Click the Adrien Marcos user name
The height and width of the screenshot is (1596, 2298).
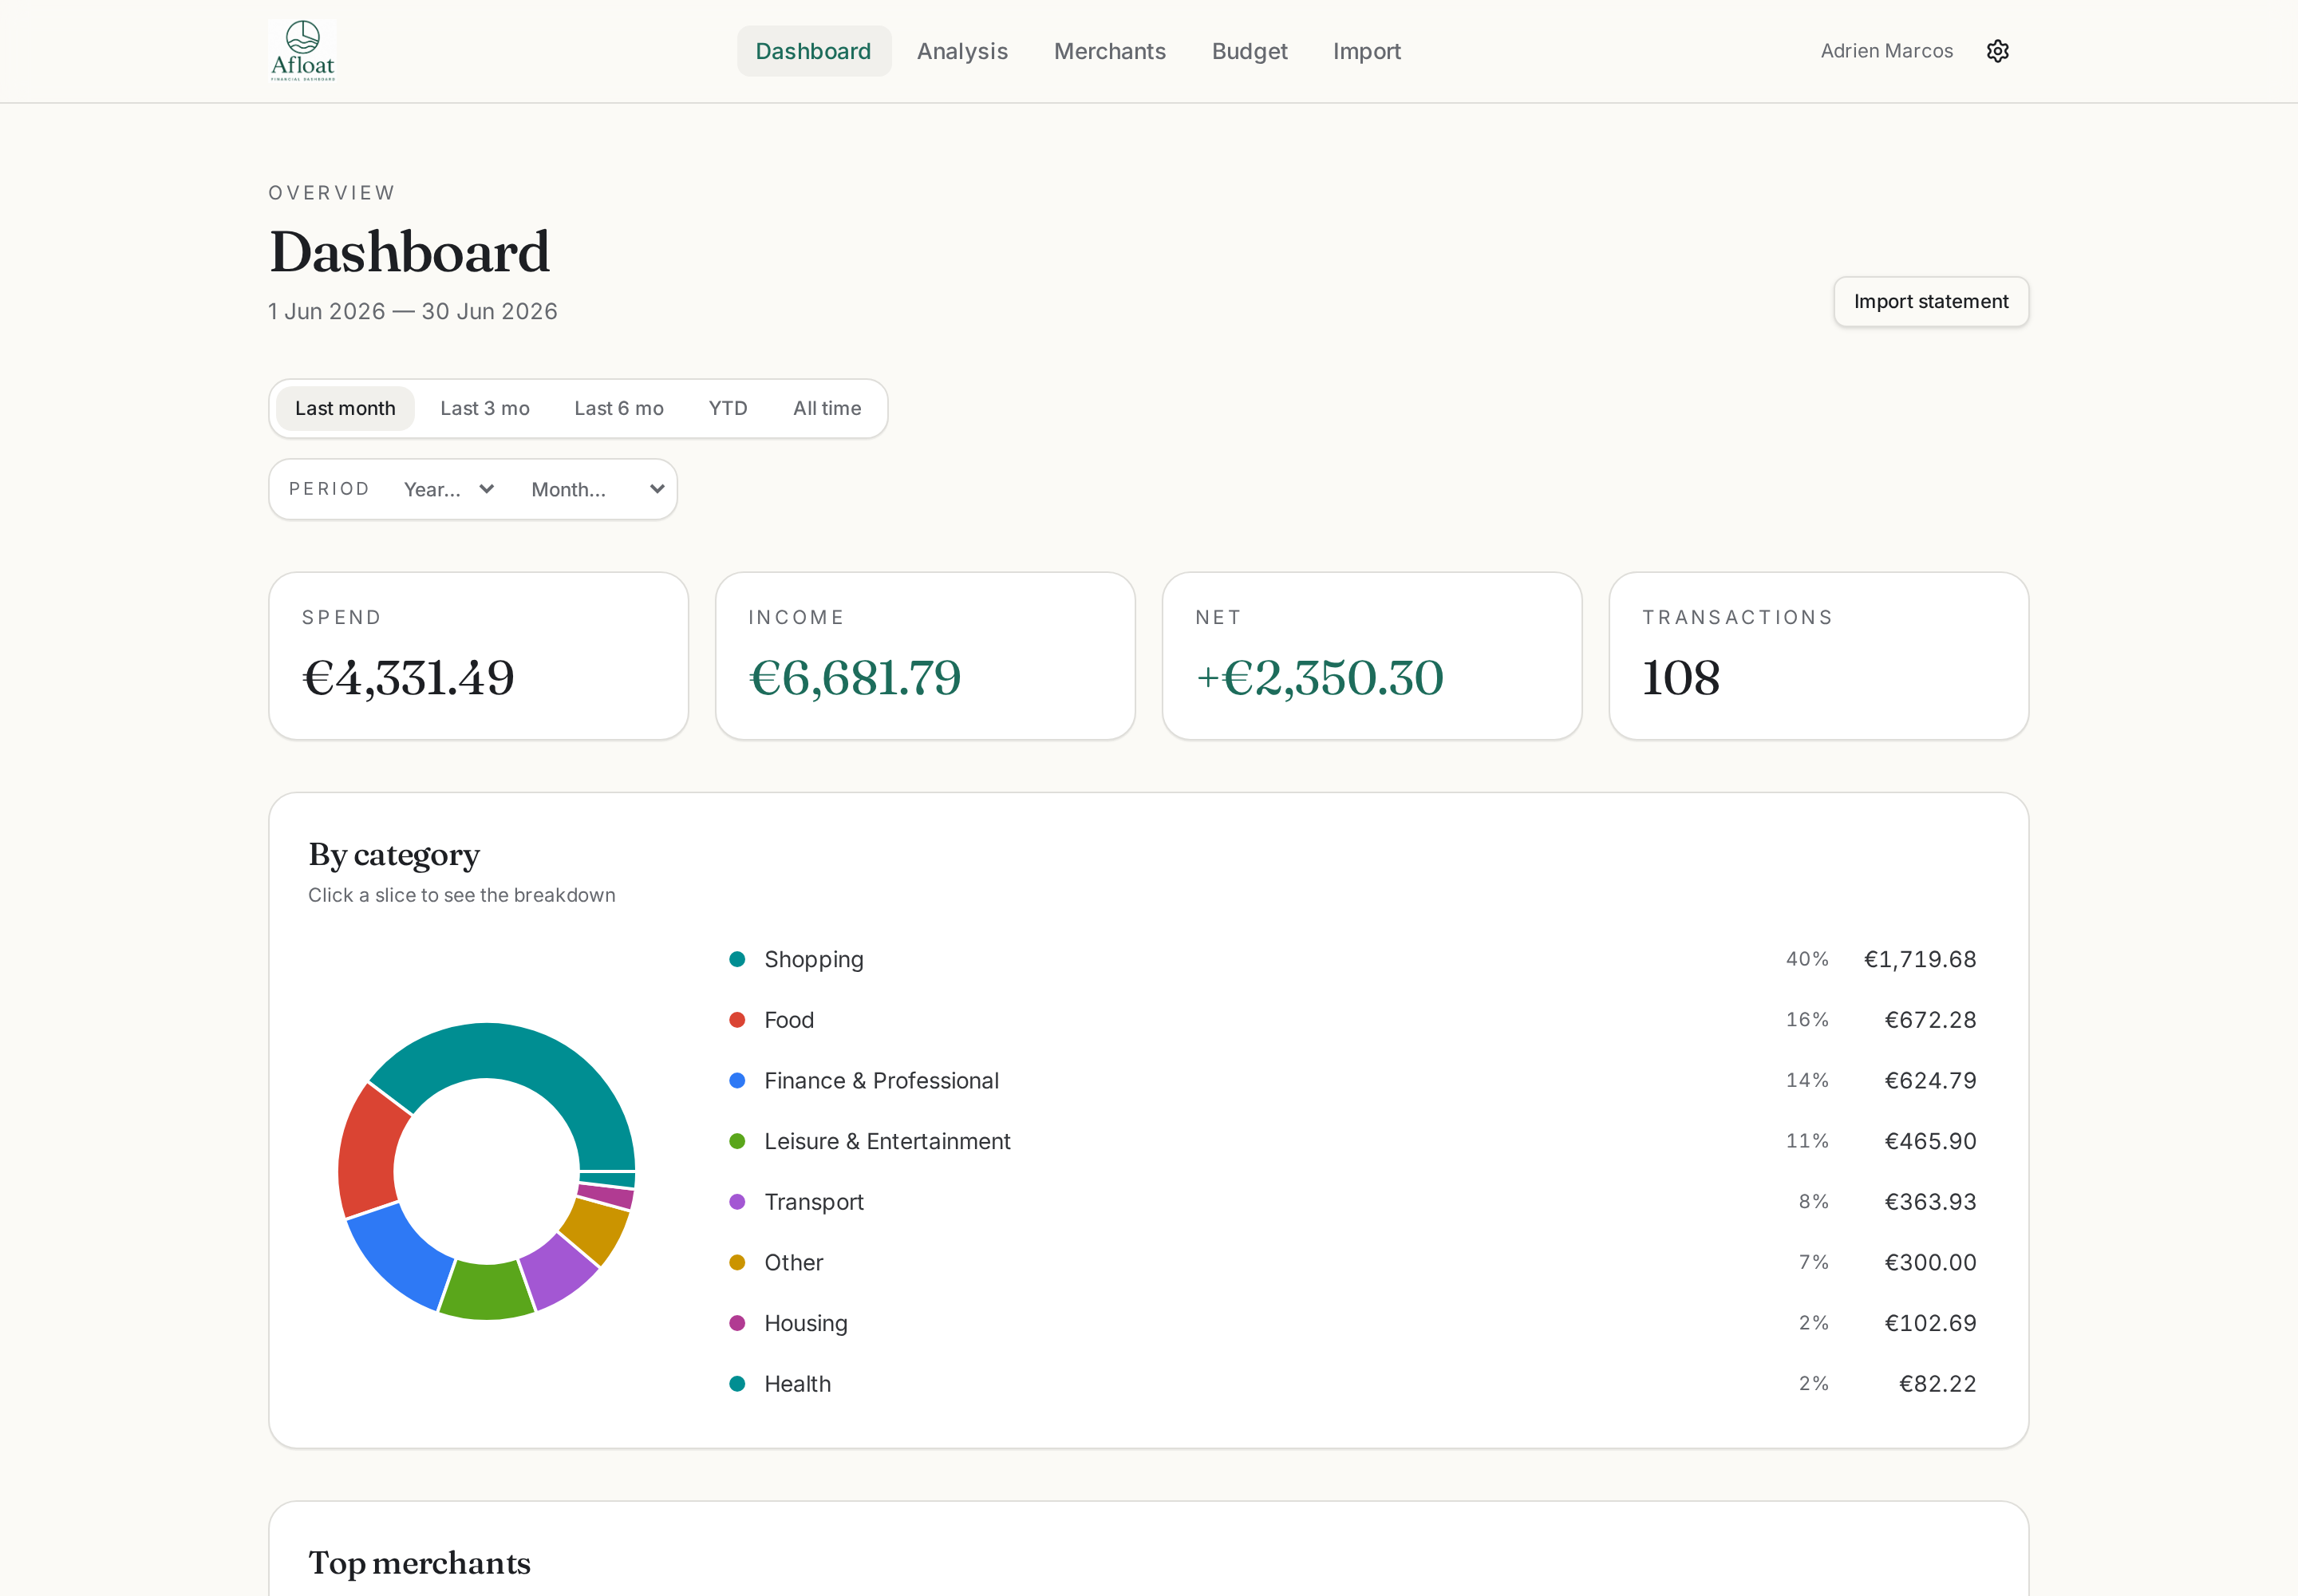[1886, 51]
